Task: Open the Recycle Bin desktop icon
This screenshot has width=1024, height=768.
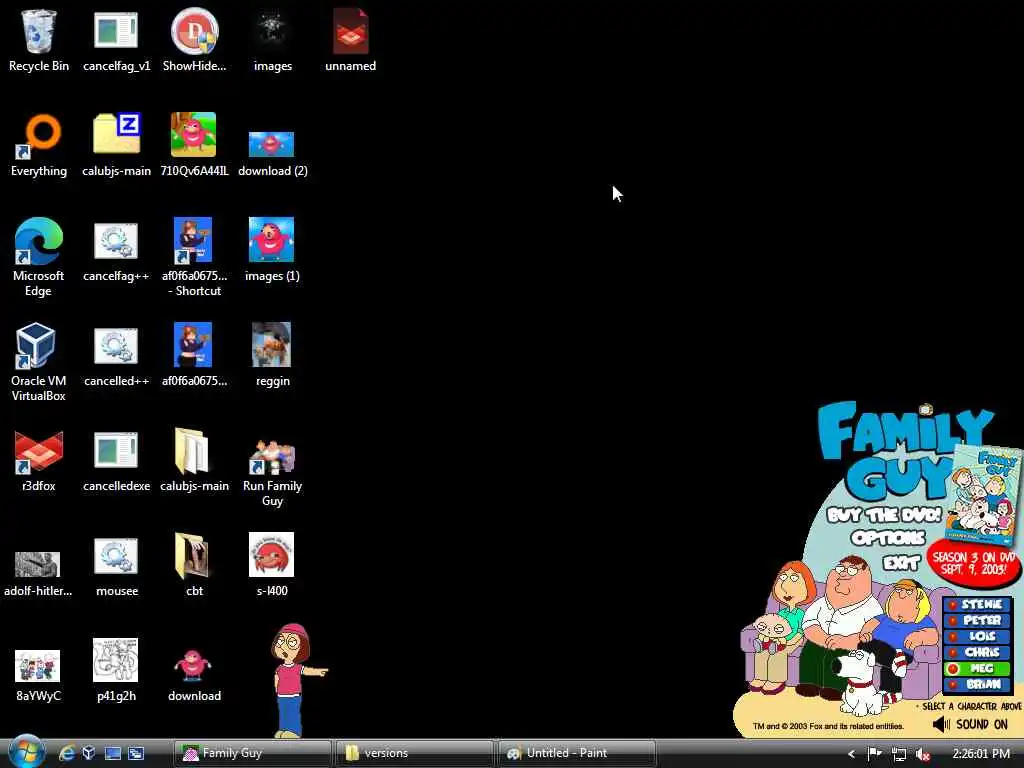Action: (x=39, y=39)
